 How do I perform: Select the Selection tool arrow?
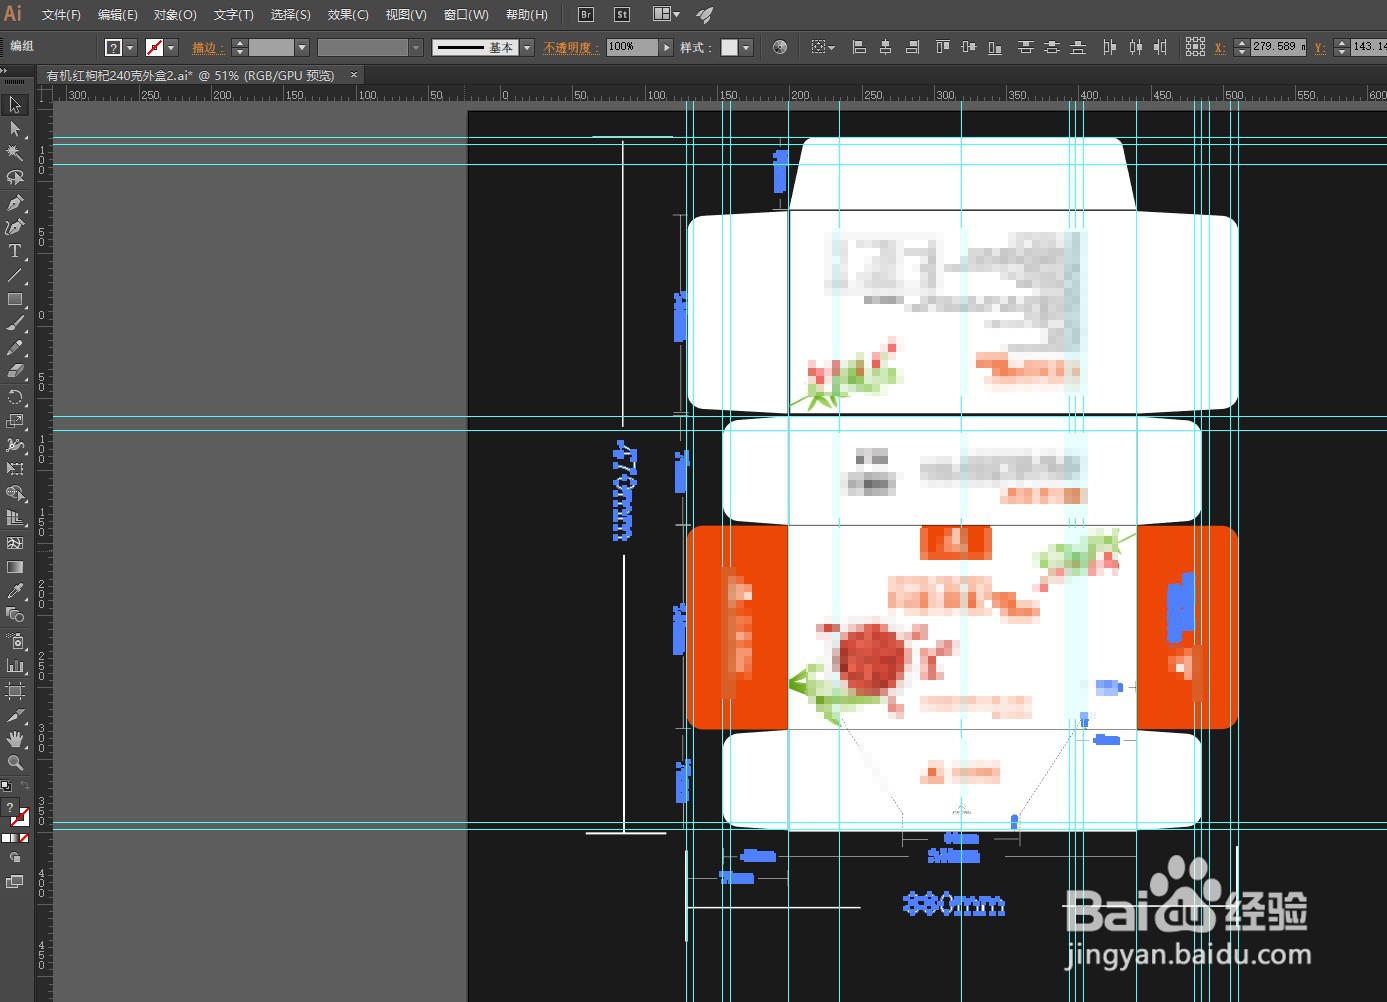point(15,105)
